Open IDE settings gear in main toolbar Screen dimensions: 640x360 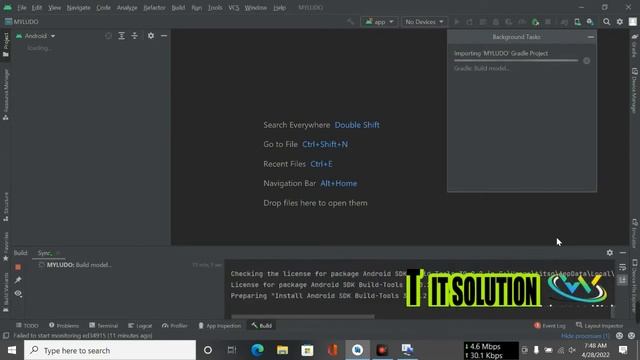pyautogui.click(x=620, y=22)
